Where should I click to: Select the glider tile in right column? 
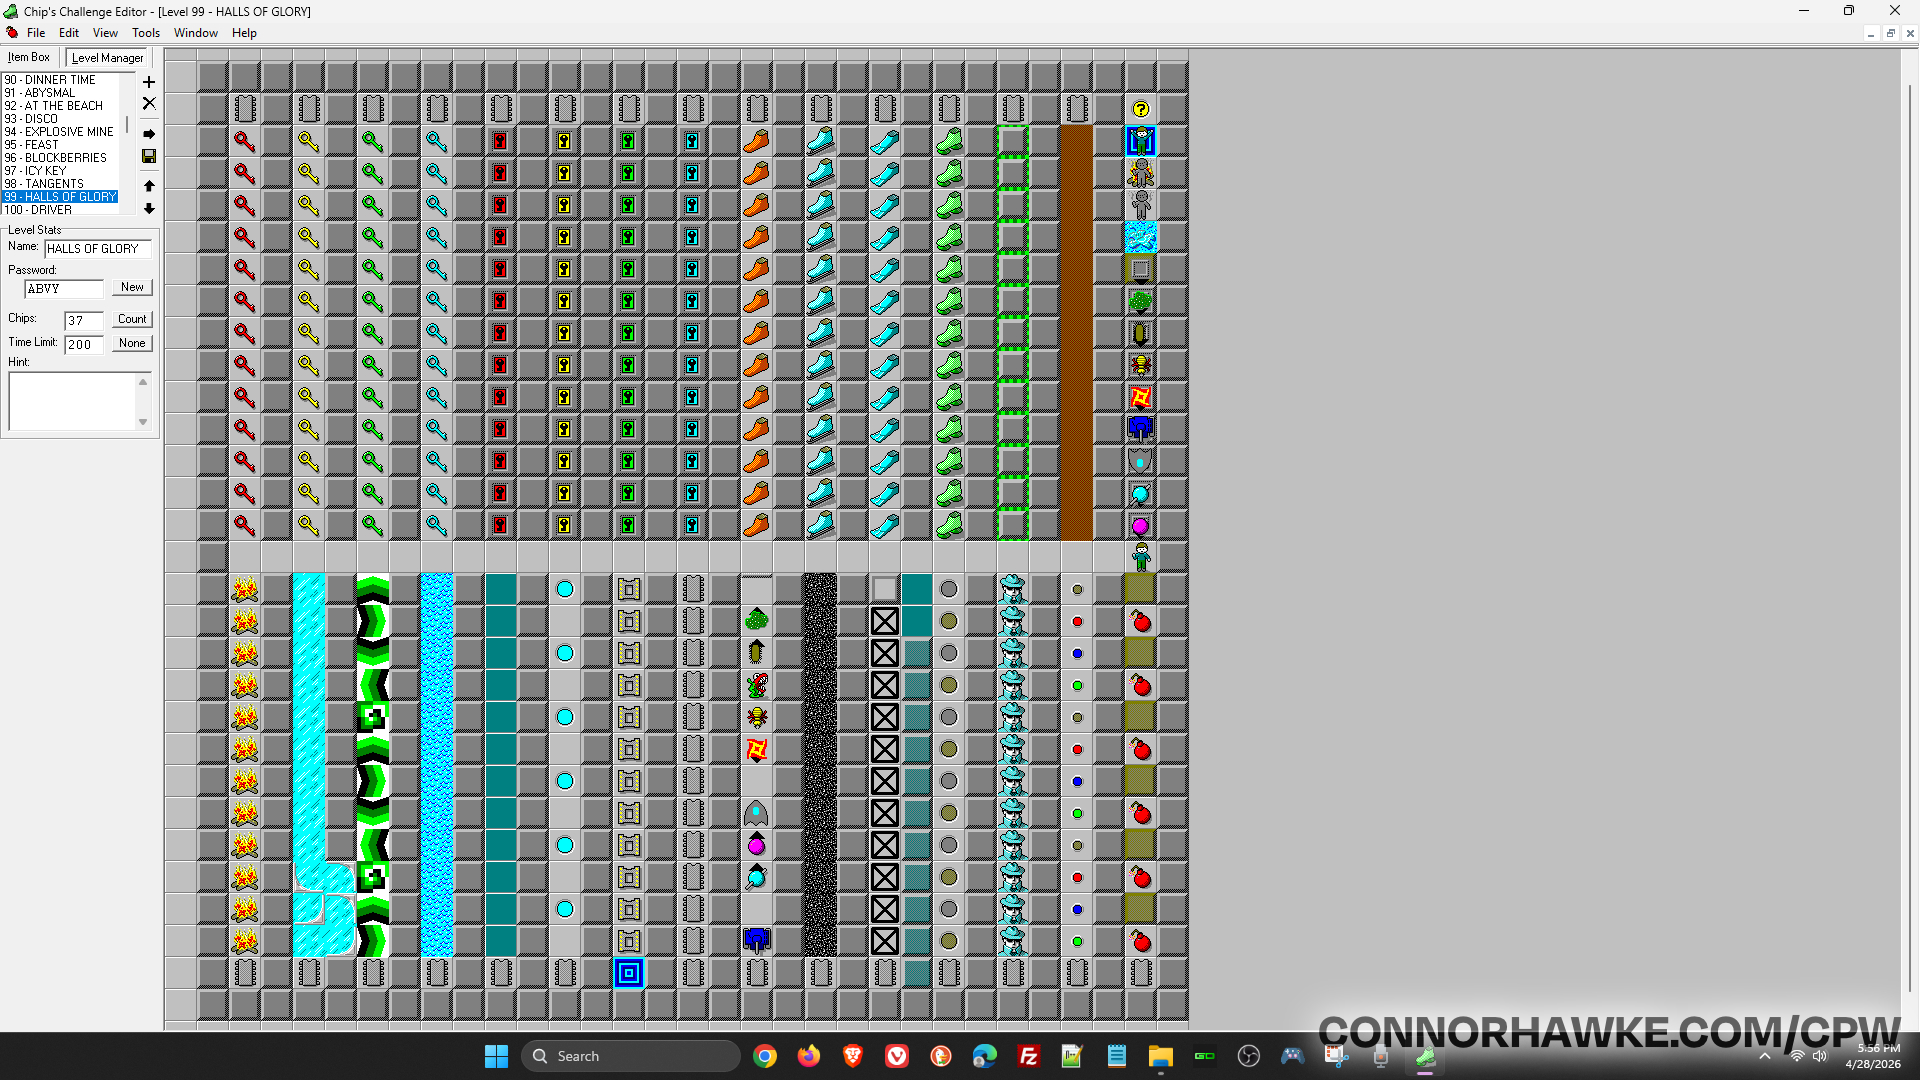coord(1141,461)
